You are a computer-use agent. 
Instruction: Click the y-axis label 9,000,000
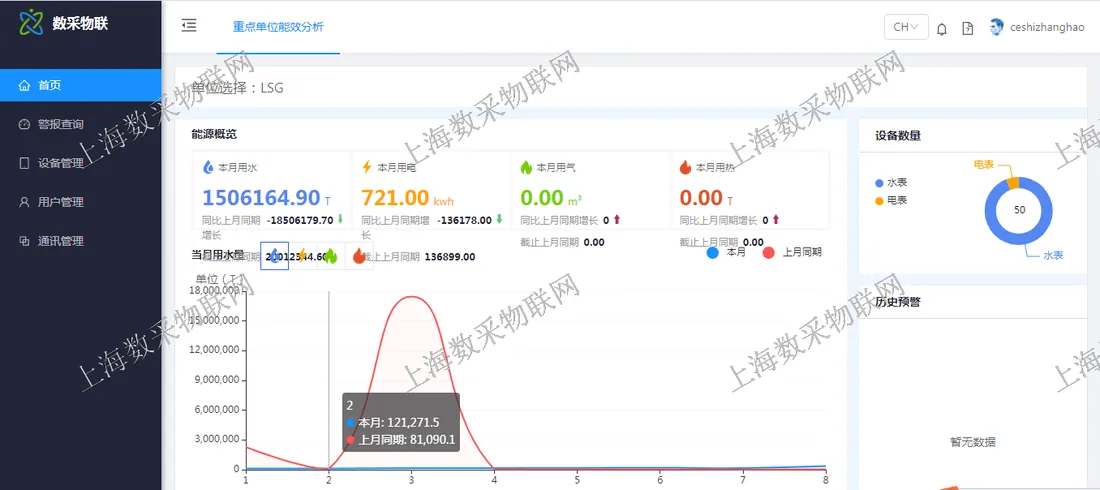click(x=215, y=380)
